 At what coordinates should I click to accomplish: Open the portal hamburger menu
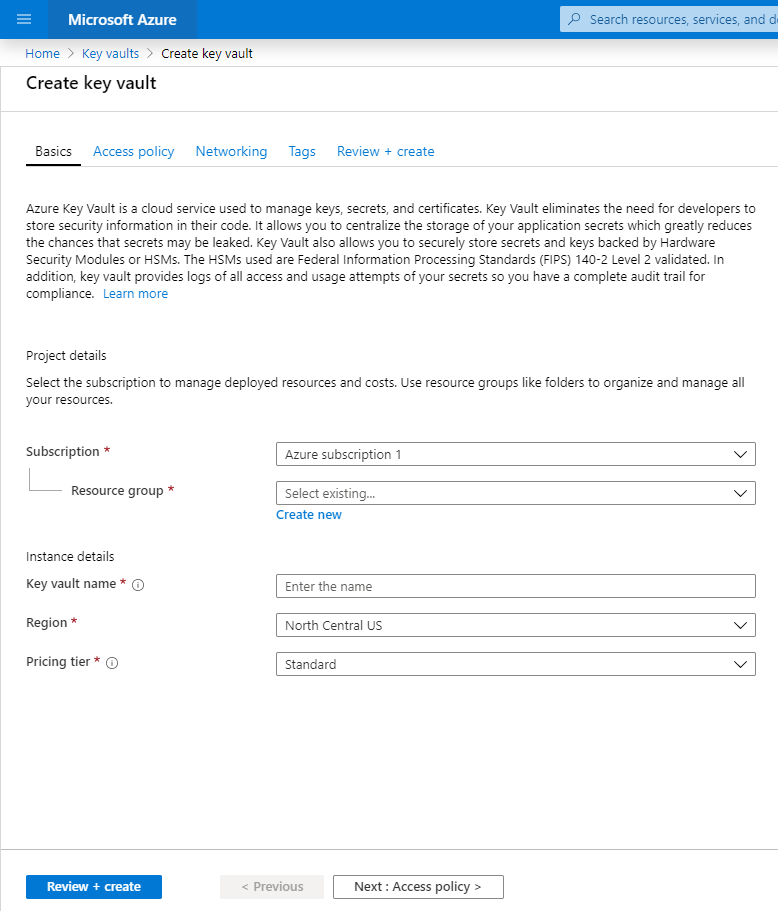[24, 19]
